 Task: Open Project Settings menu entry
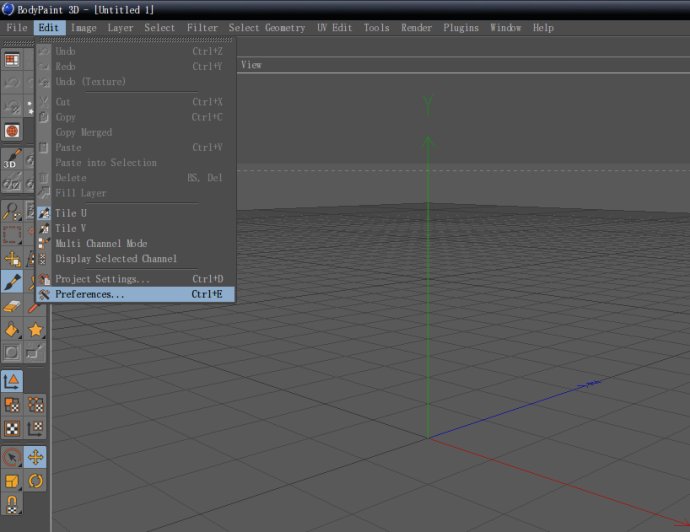102,279
